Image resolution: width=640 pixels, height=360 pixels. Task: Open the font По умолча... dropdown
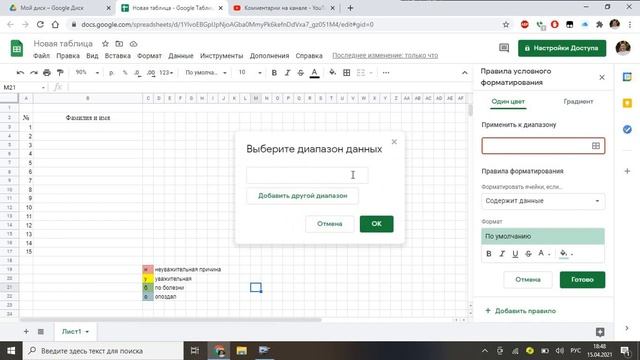pos(206,73)
